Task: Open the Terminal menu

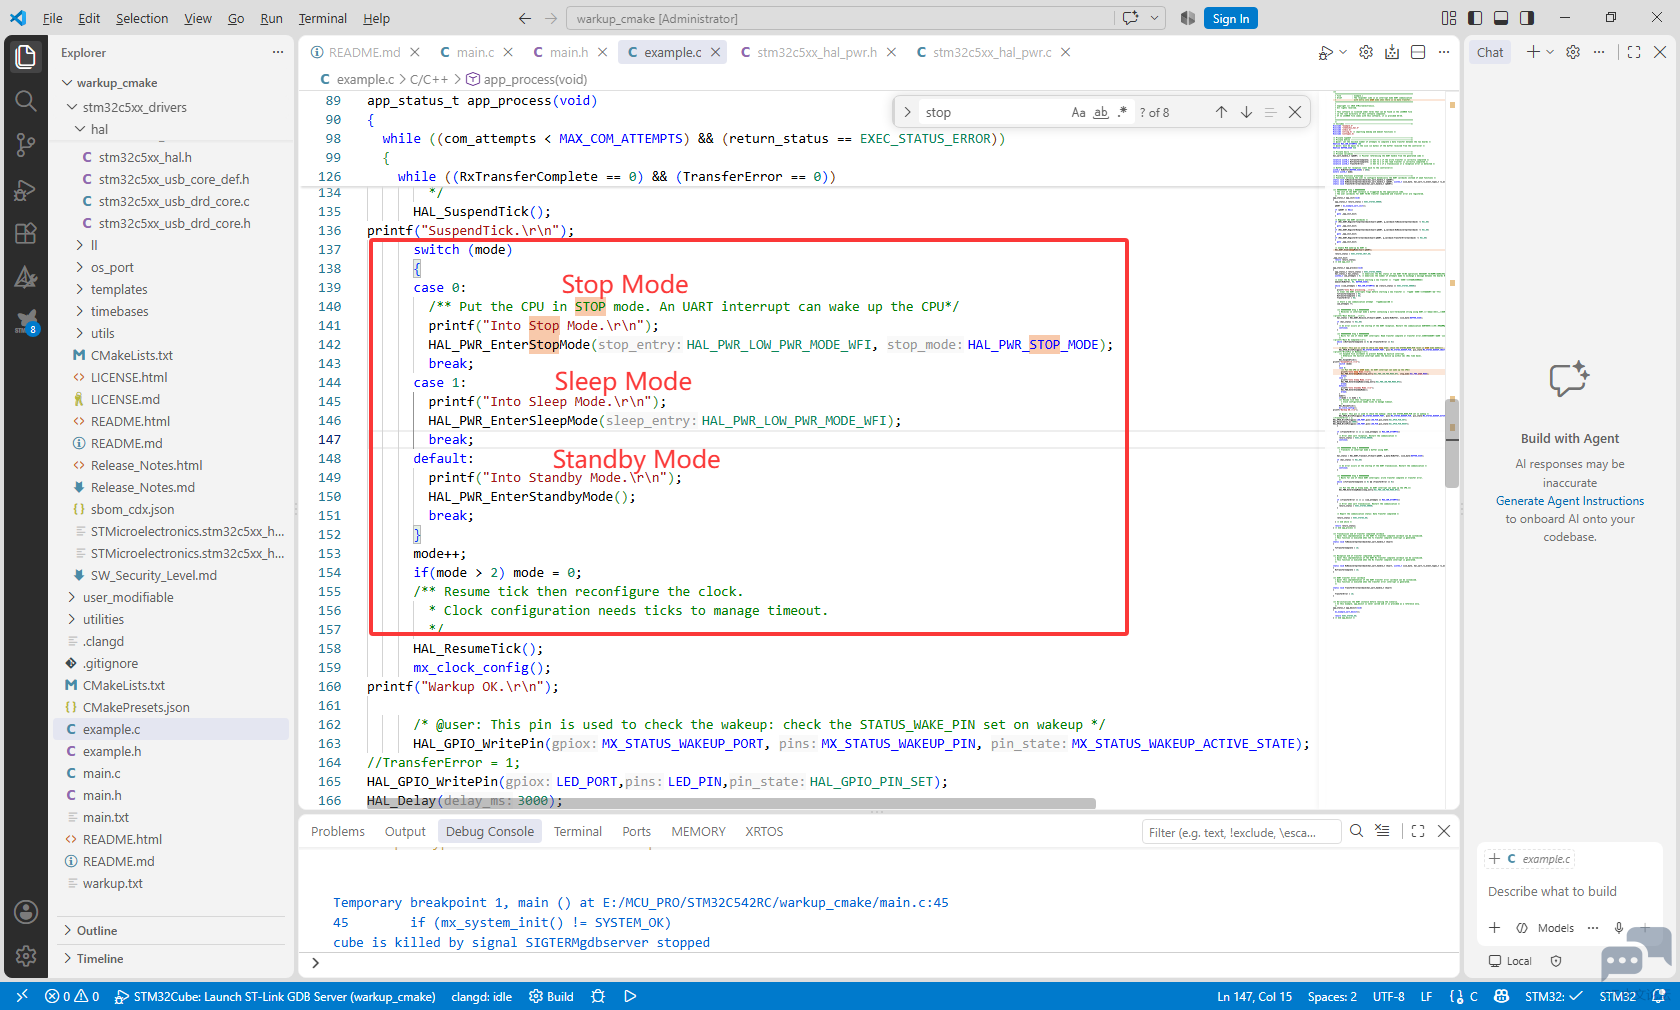Action: [322, 18]
